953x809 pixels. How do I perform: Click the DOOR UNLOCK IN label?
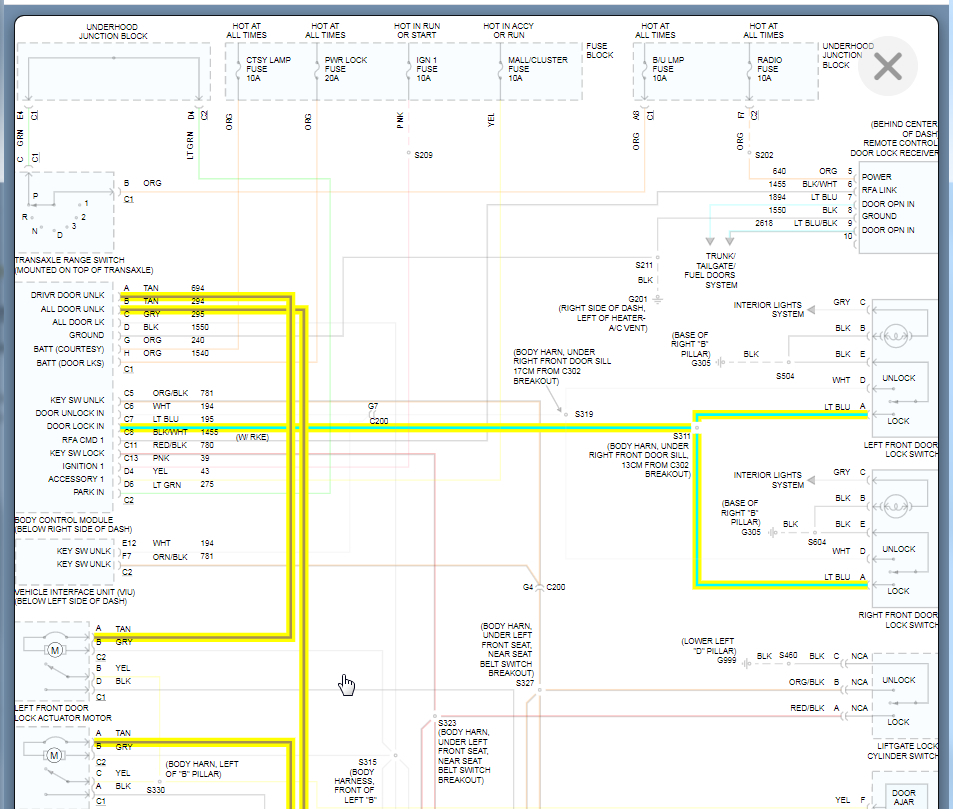point(70,413)
